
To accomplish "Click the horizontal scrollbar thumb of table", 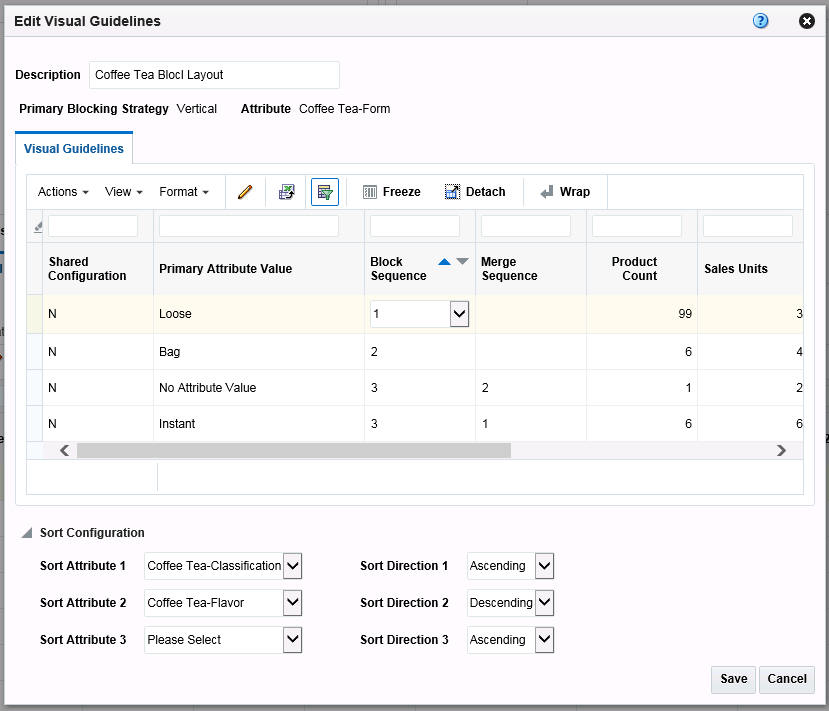I will coord(294,450).
